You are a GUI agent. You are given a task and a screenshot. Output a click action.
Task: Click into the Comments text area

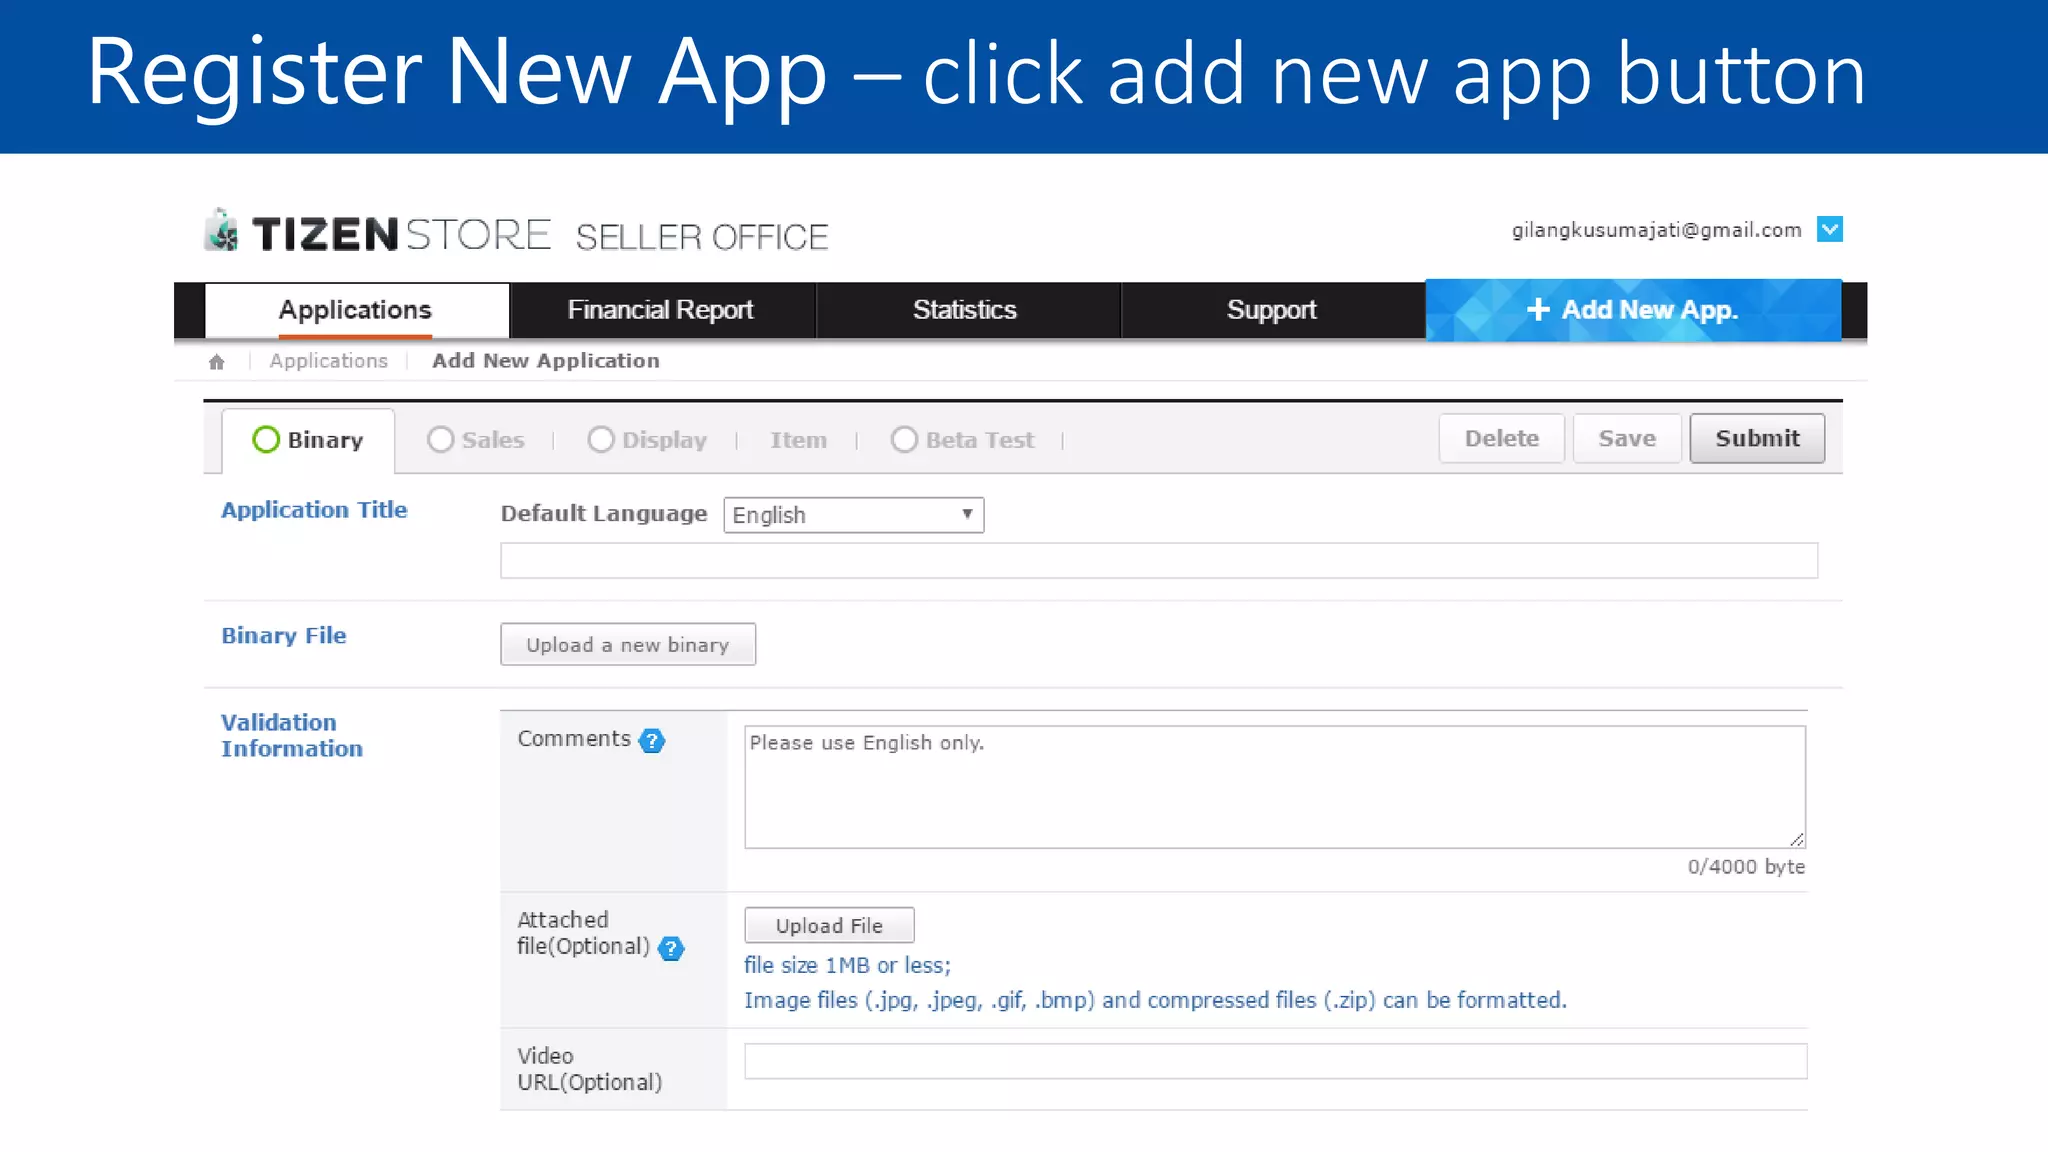[1275, 787]
